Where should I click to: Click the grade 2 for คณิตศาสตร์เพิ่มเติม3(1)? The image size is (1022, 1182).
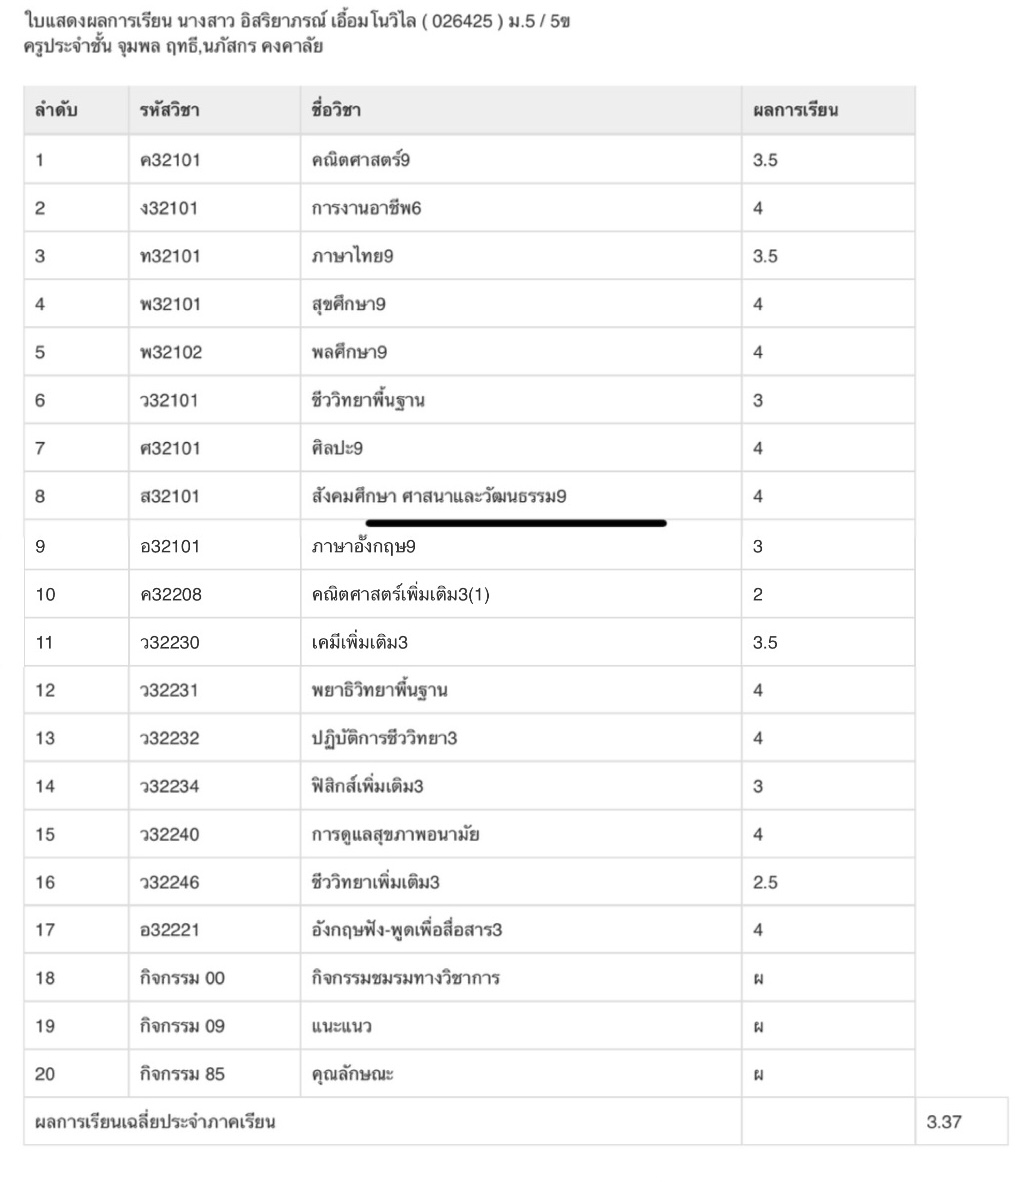(x=758, y=595)
